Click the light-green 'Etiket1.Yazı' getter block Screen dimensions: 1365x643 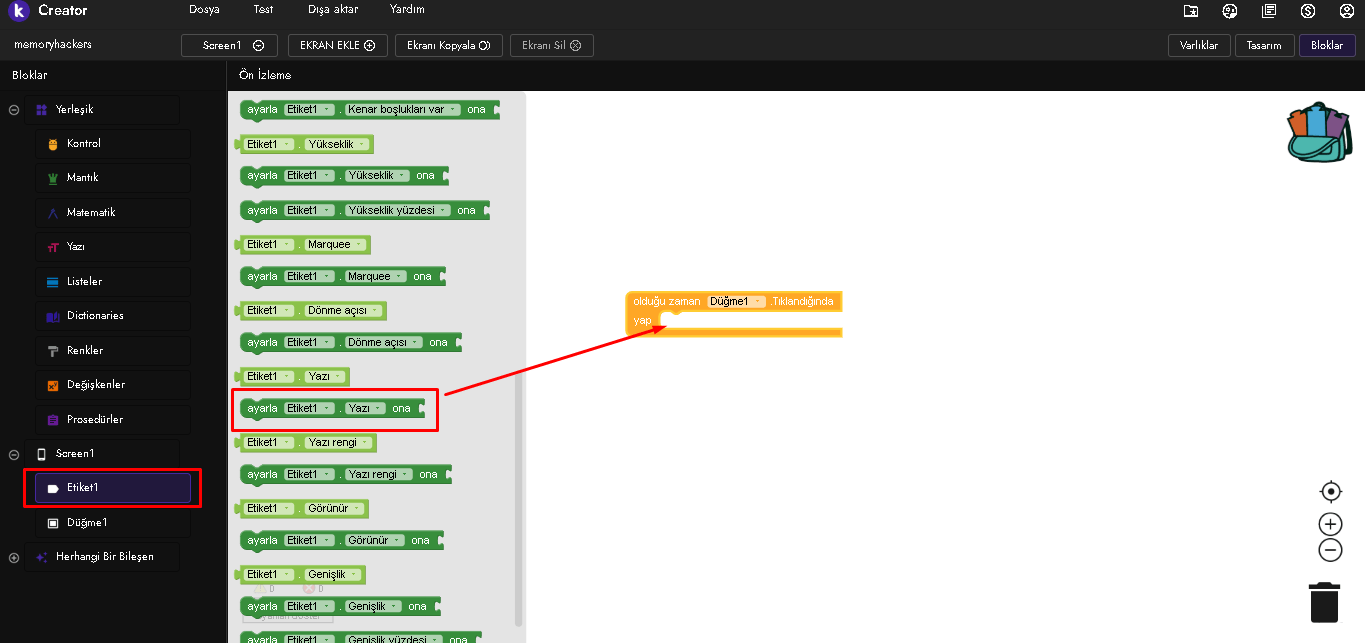pyautogui.click(x=293, y=376)
